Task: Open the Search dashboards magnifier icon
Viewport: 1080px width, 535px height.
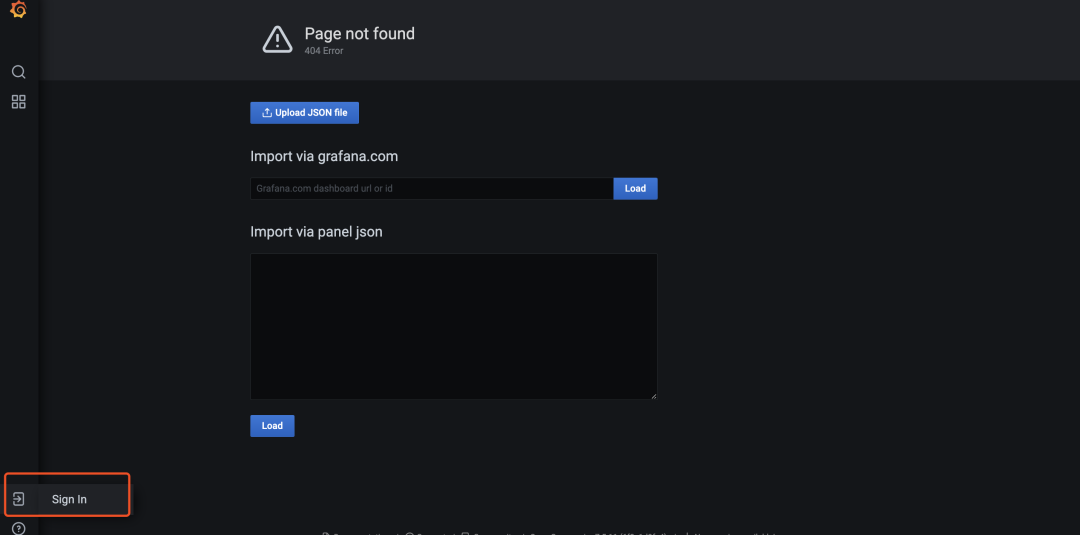Action: coord(19,72)
